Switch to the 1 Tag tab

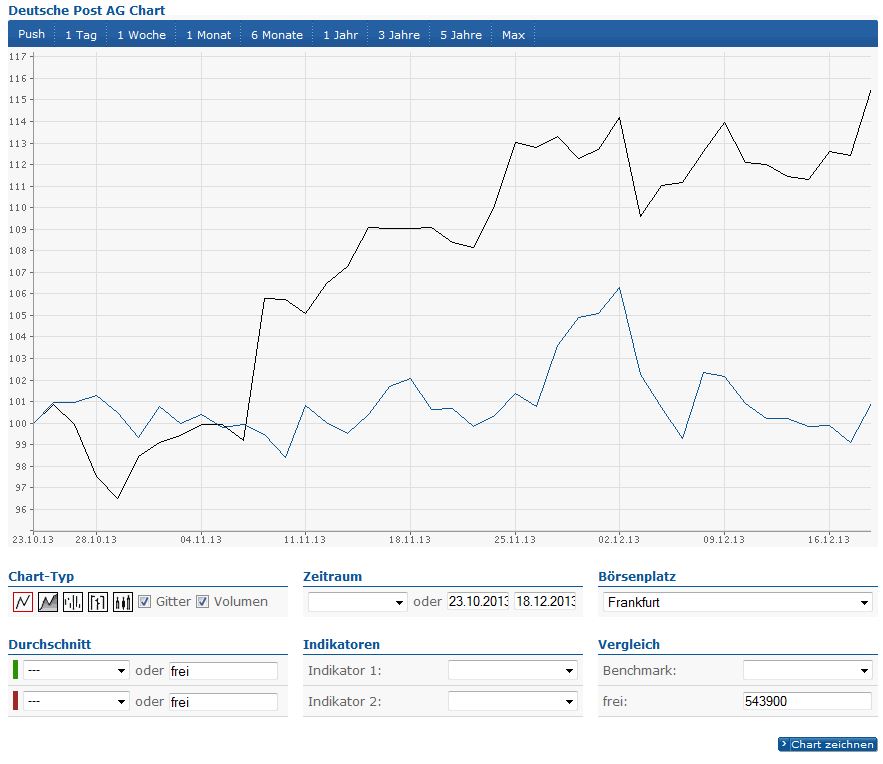[x=81, y=34]
